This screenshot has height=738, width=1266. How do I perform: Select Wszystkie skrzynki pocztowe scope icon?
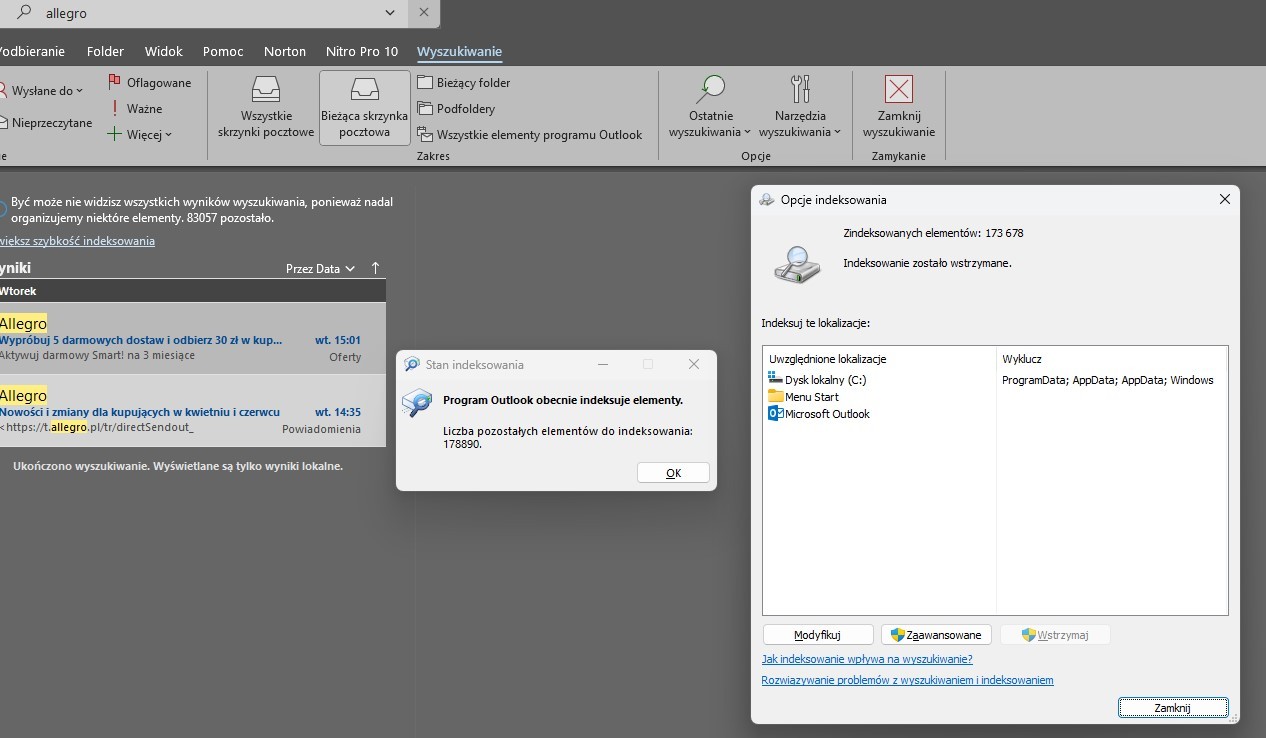coord(266,90)
